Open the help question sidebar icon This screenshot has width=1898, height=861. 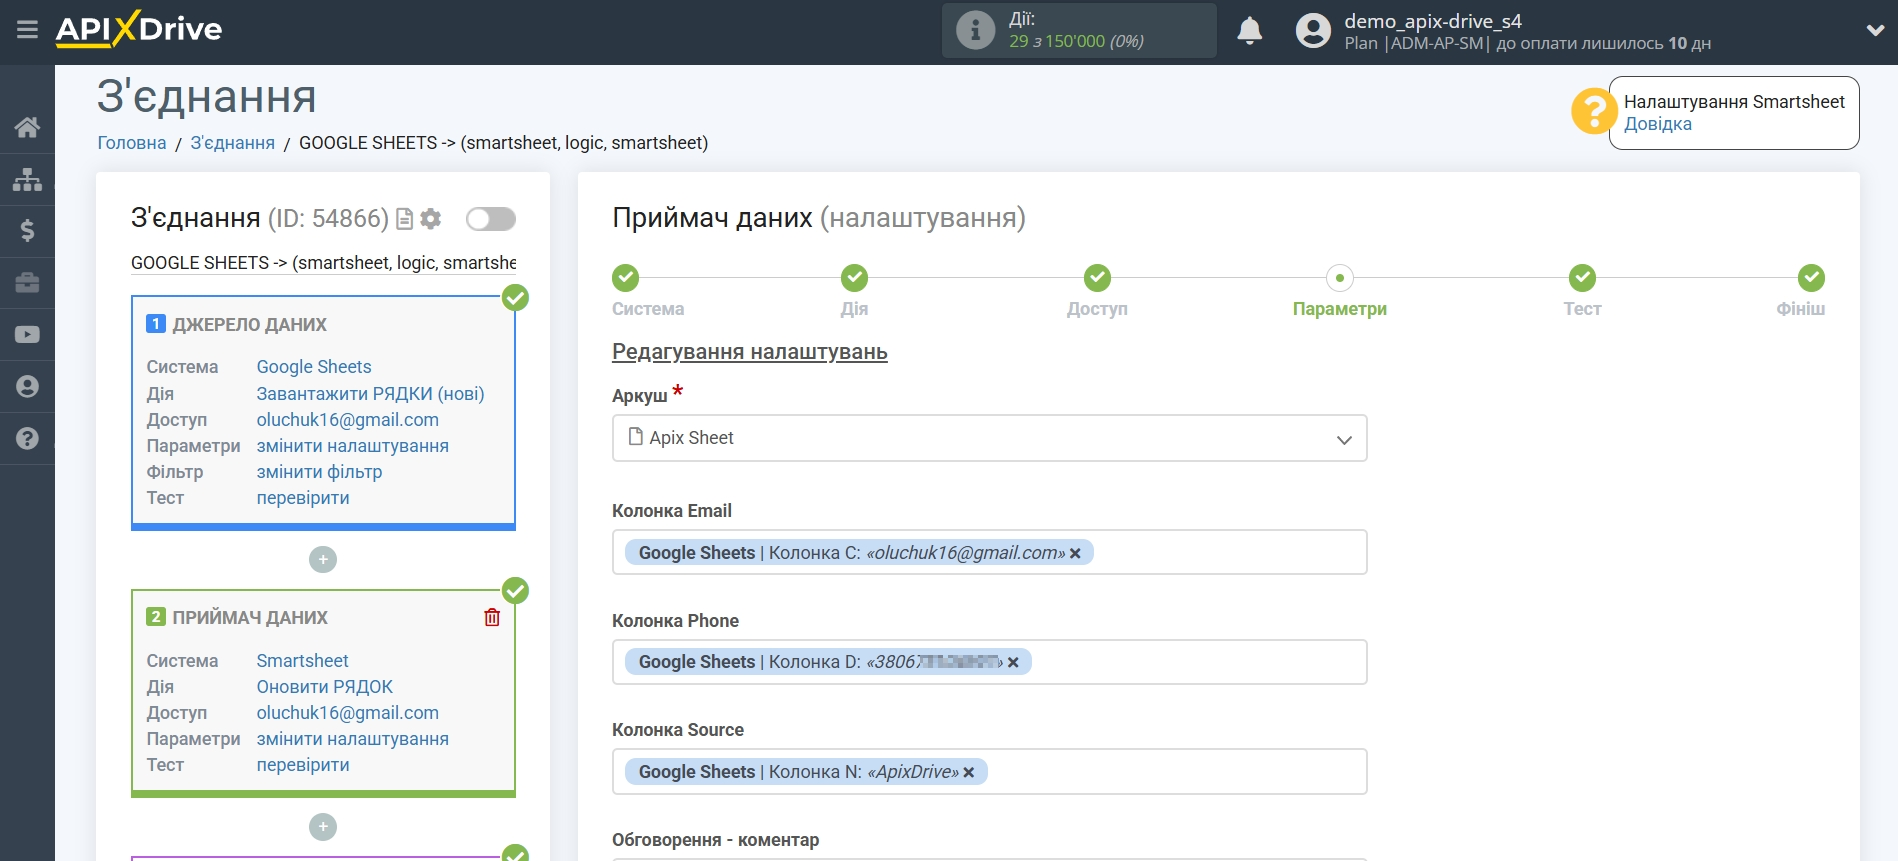tap(27, 438)
